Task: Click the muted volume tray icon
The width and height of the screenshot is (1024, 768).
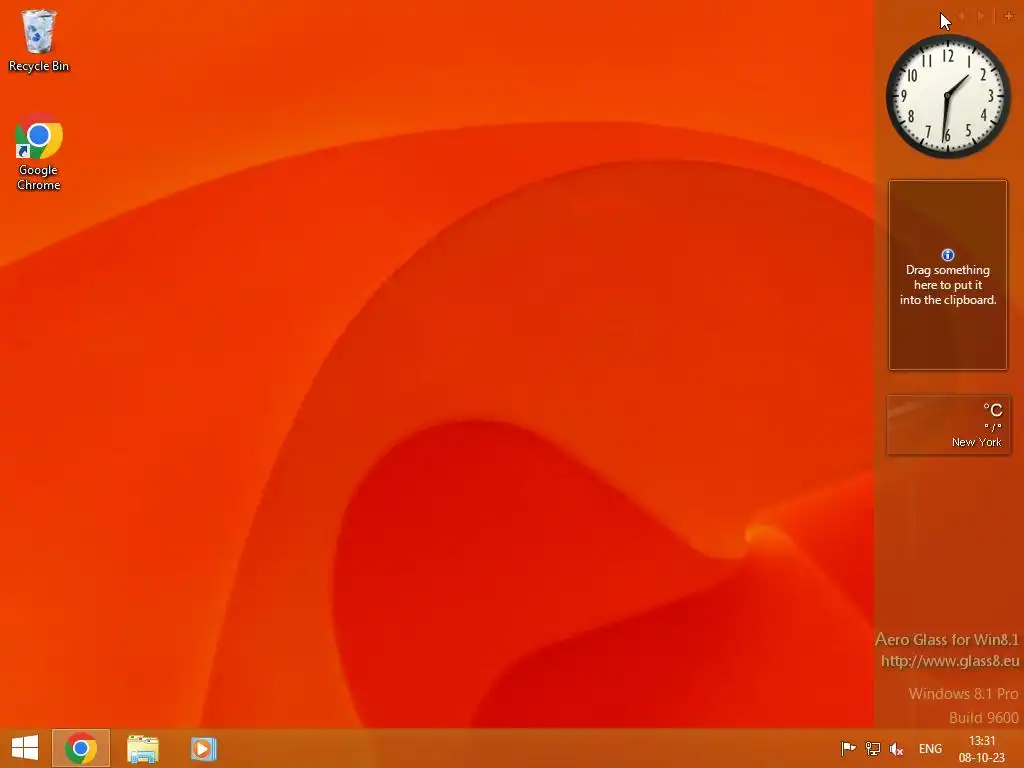Action: [x=896, y=748]
